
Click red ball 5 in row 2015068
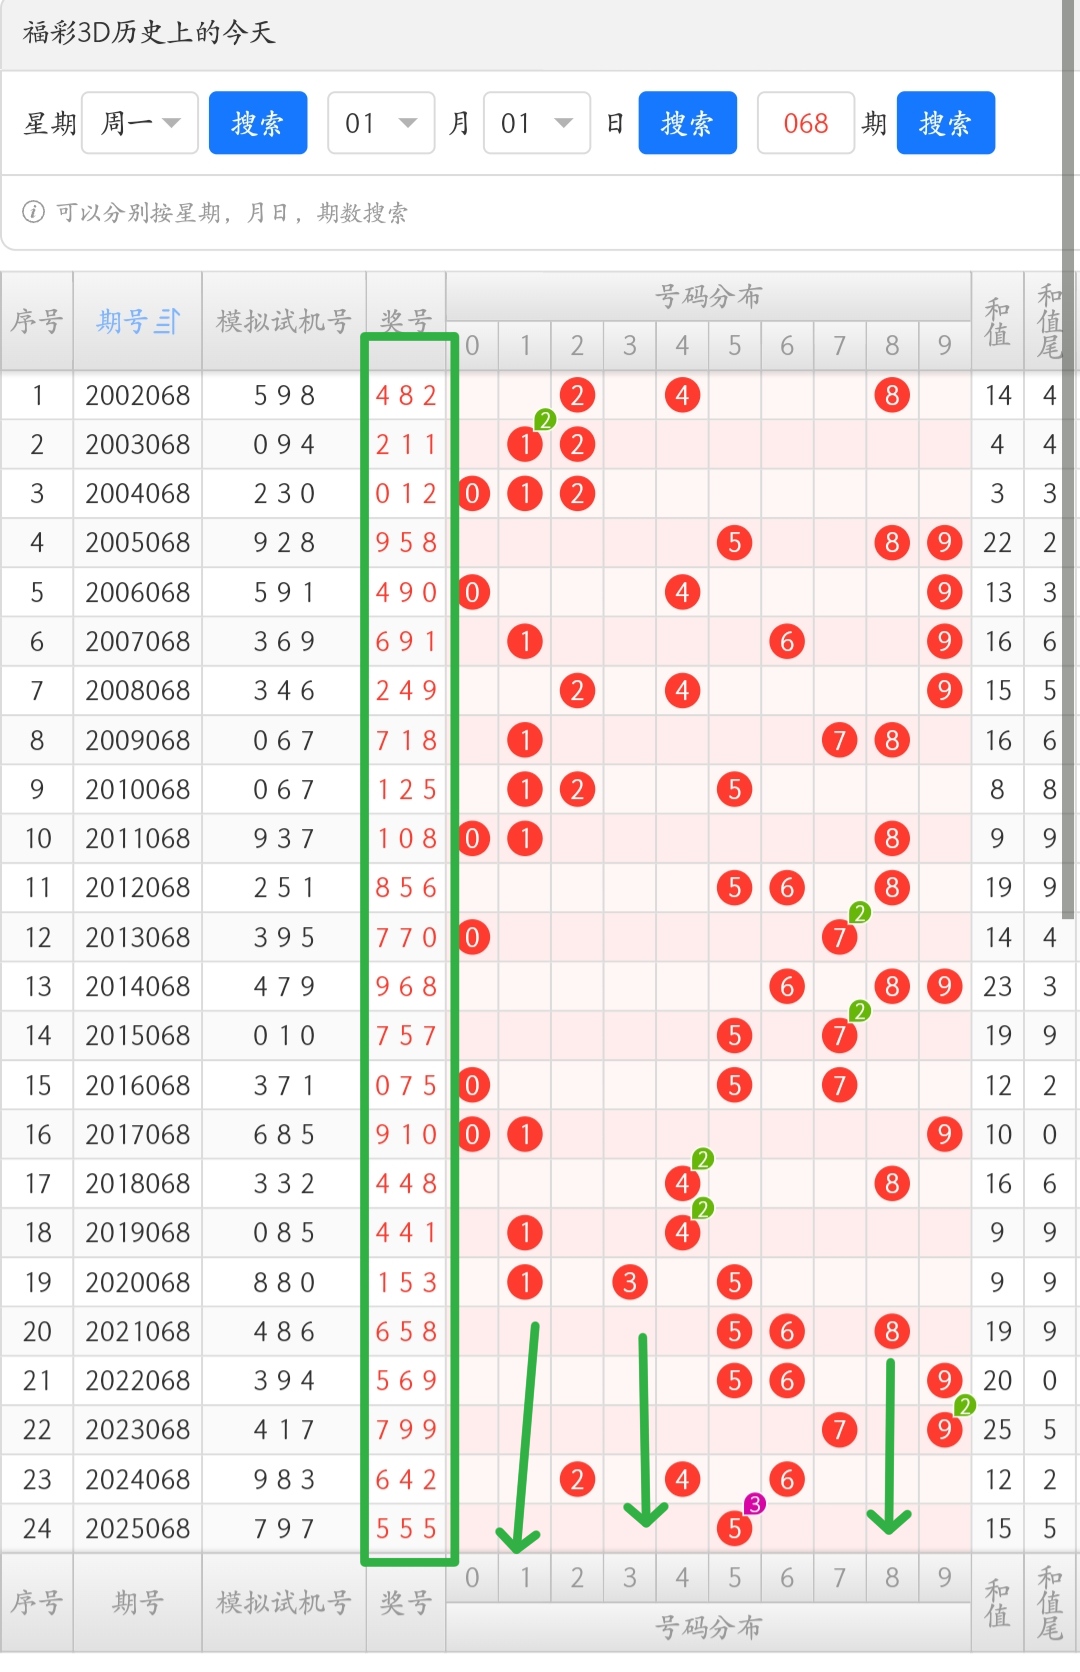click(x=735, y=1036)
